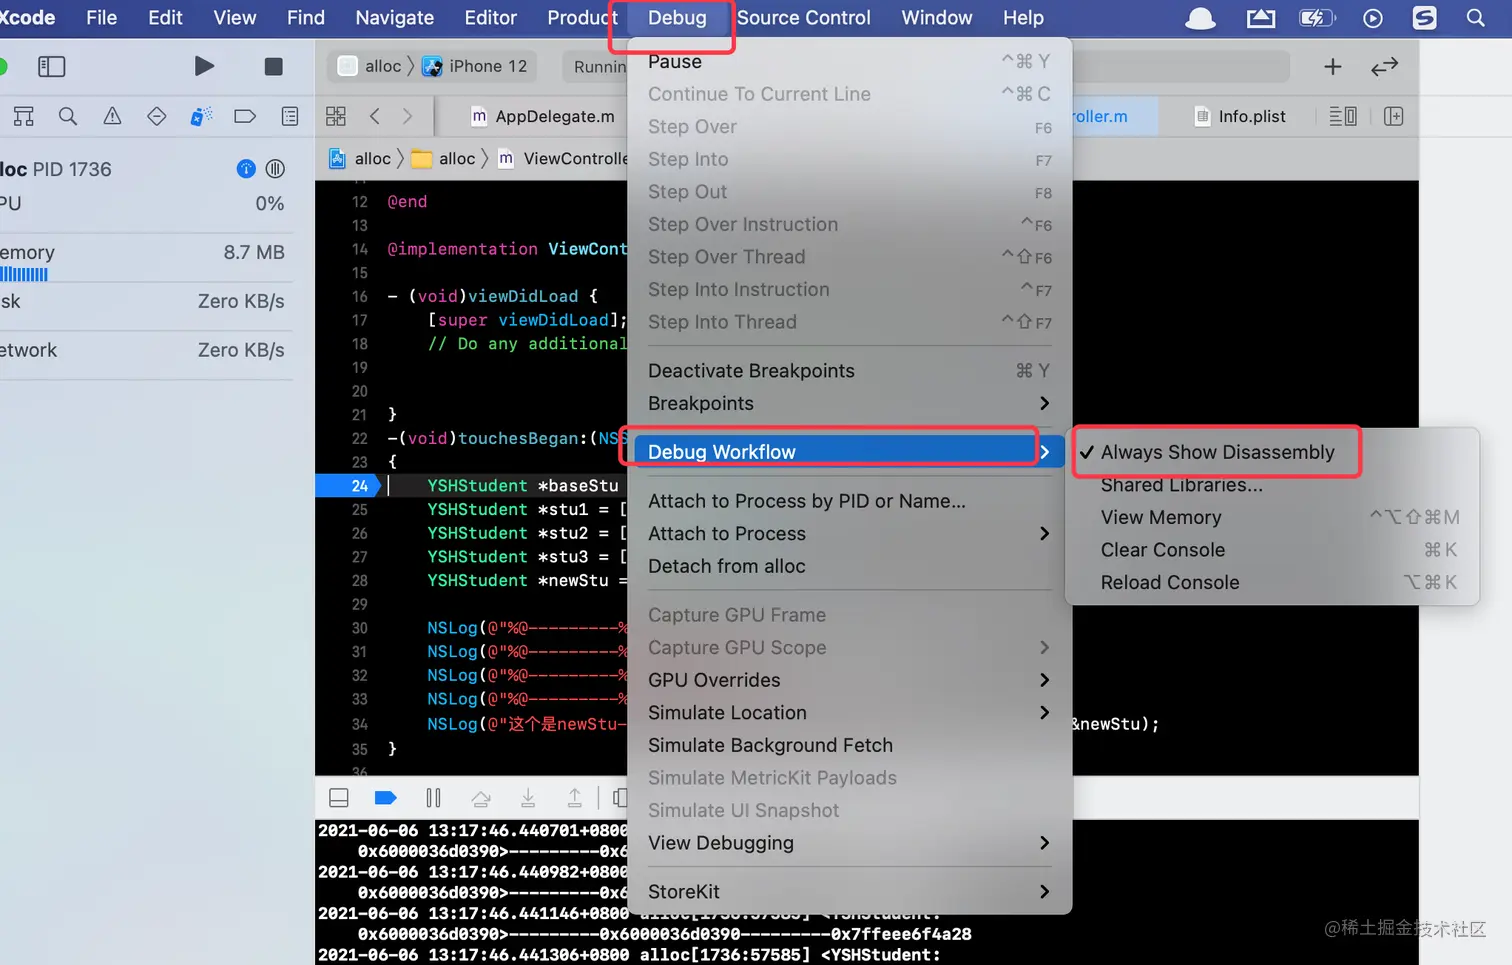Open Spotlight search in the macOS menu bar

(x=1475, y=18)
